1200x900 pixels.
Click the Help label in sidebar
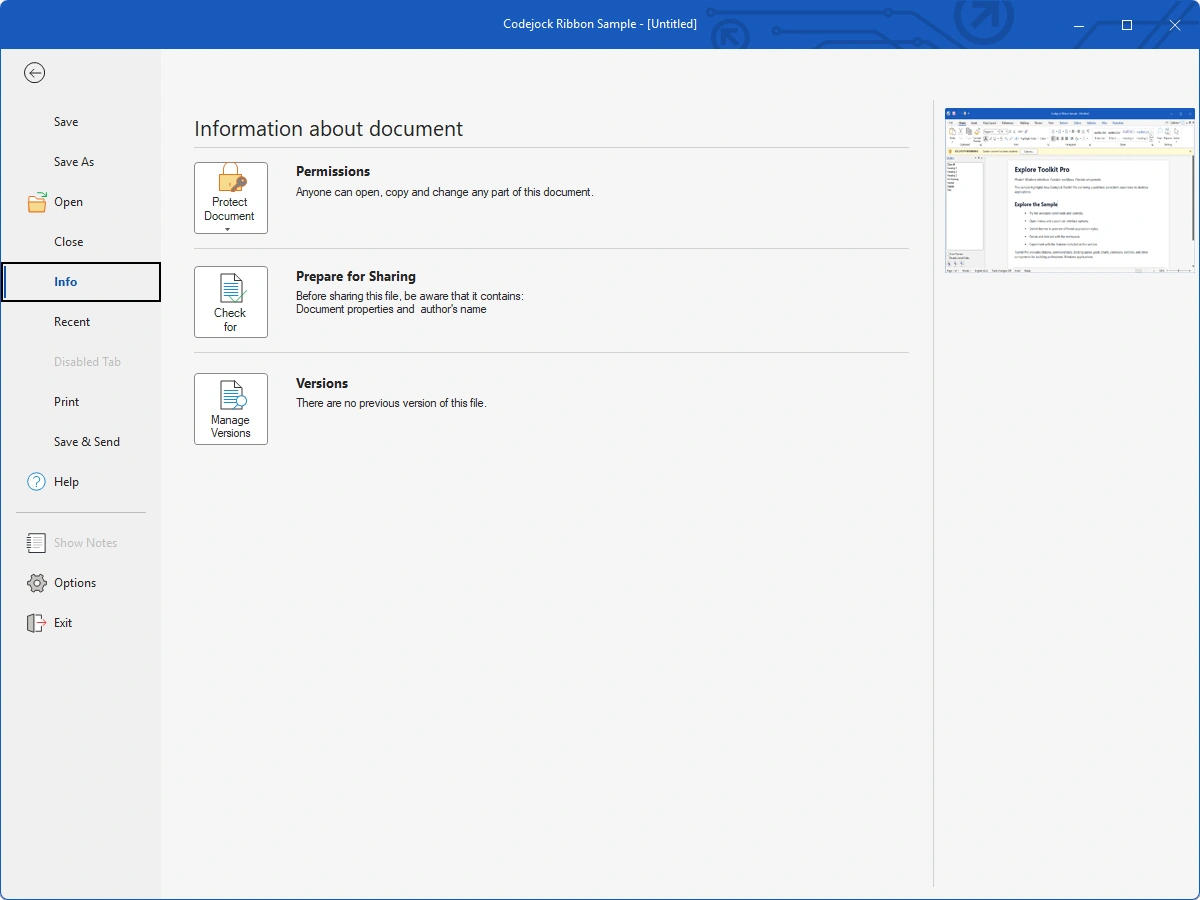(x=67, y=482)
